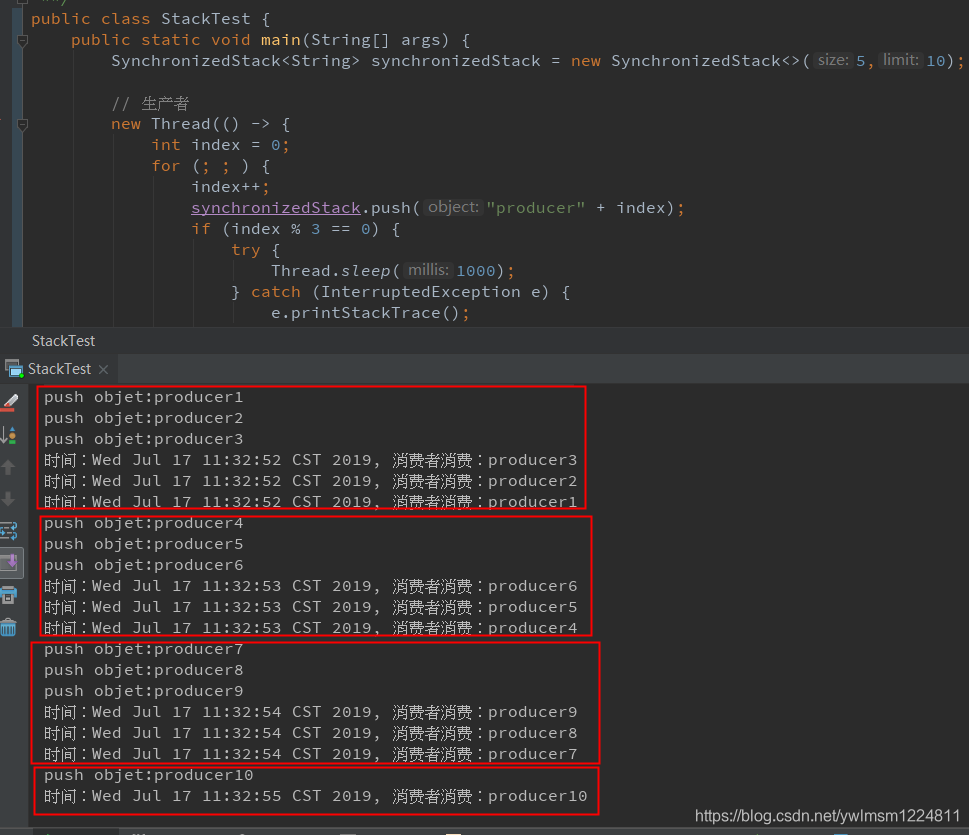Collapse the new Thread lambda fold marker
The height and width of the screenshot is (835, 969).
(23, 125)
